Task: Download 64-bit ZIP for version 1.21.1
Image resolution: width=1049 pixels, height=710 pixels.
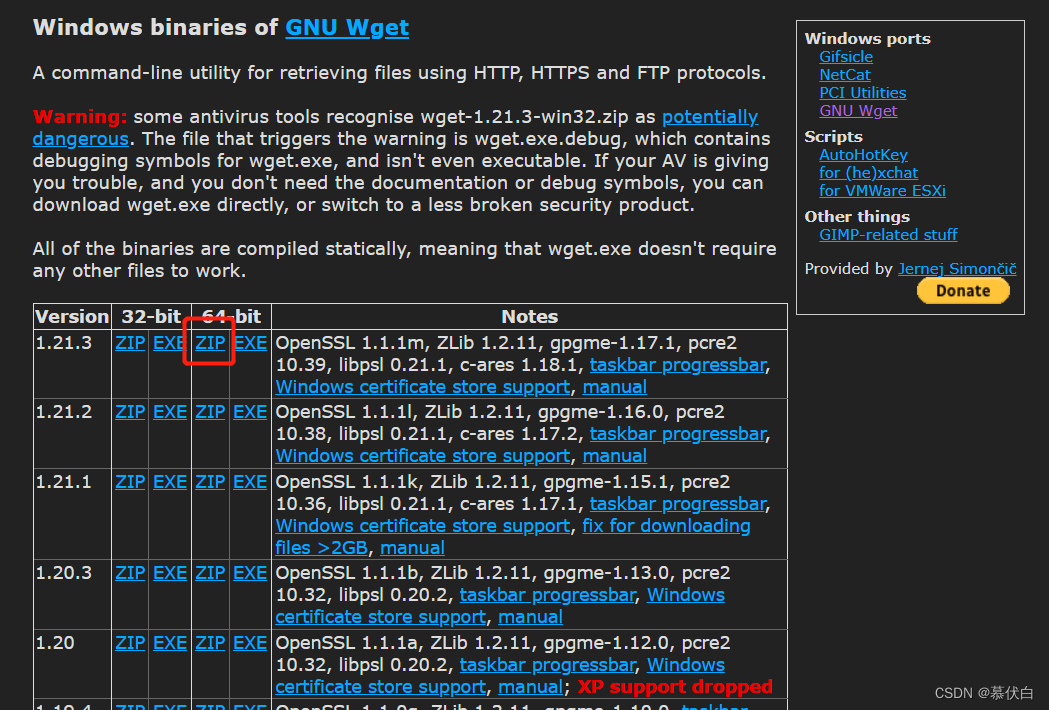Action: (210, 482)
